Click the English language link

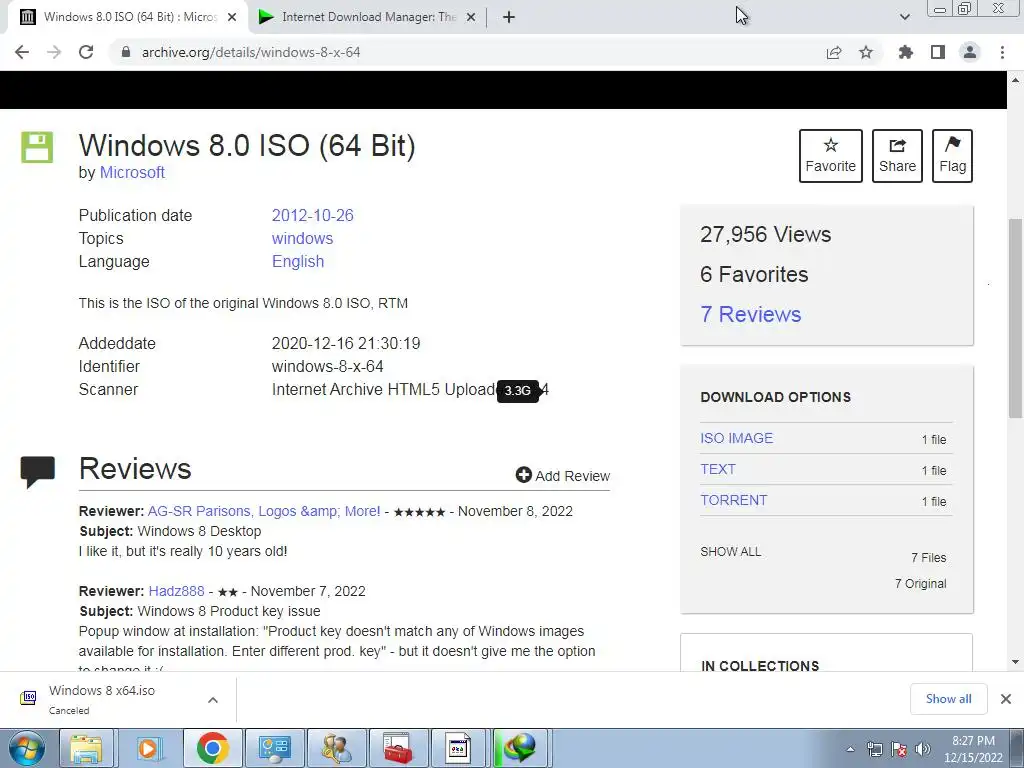click(298, 261)
